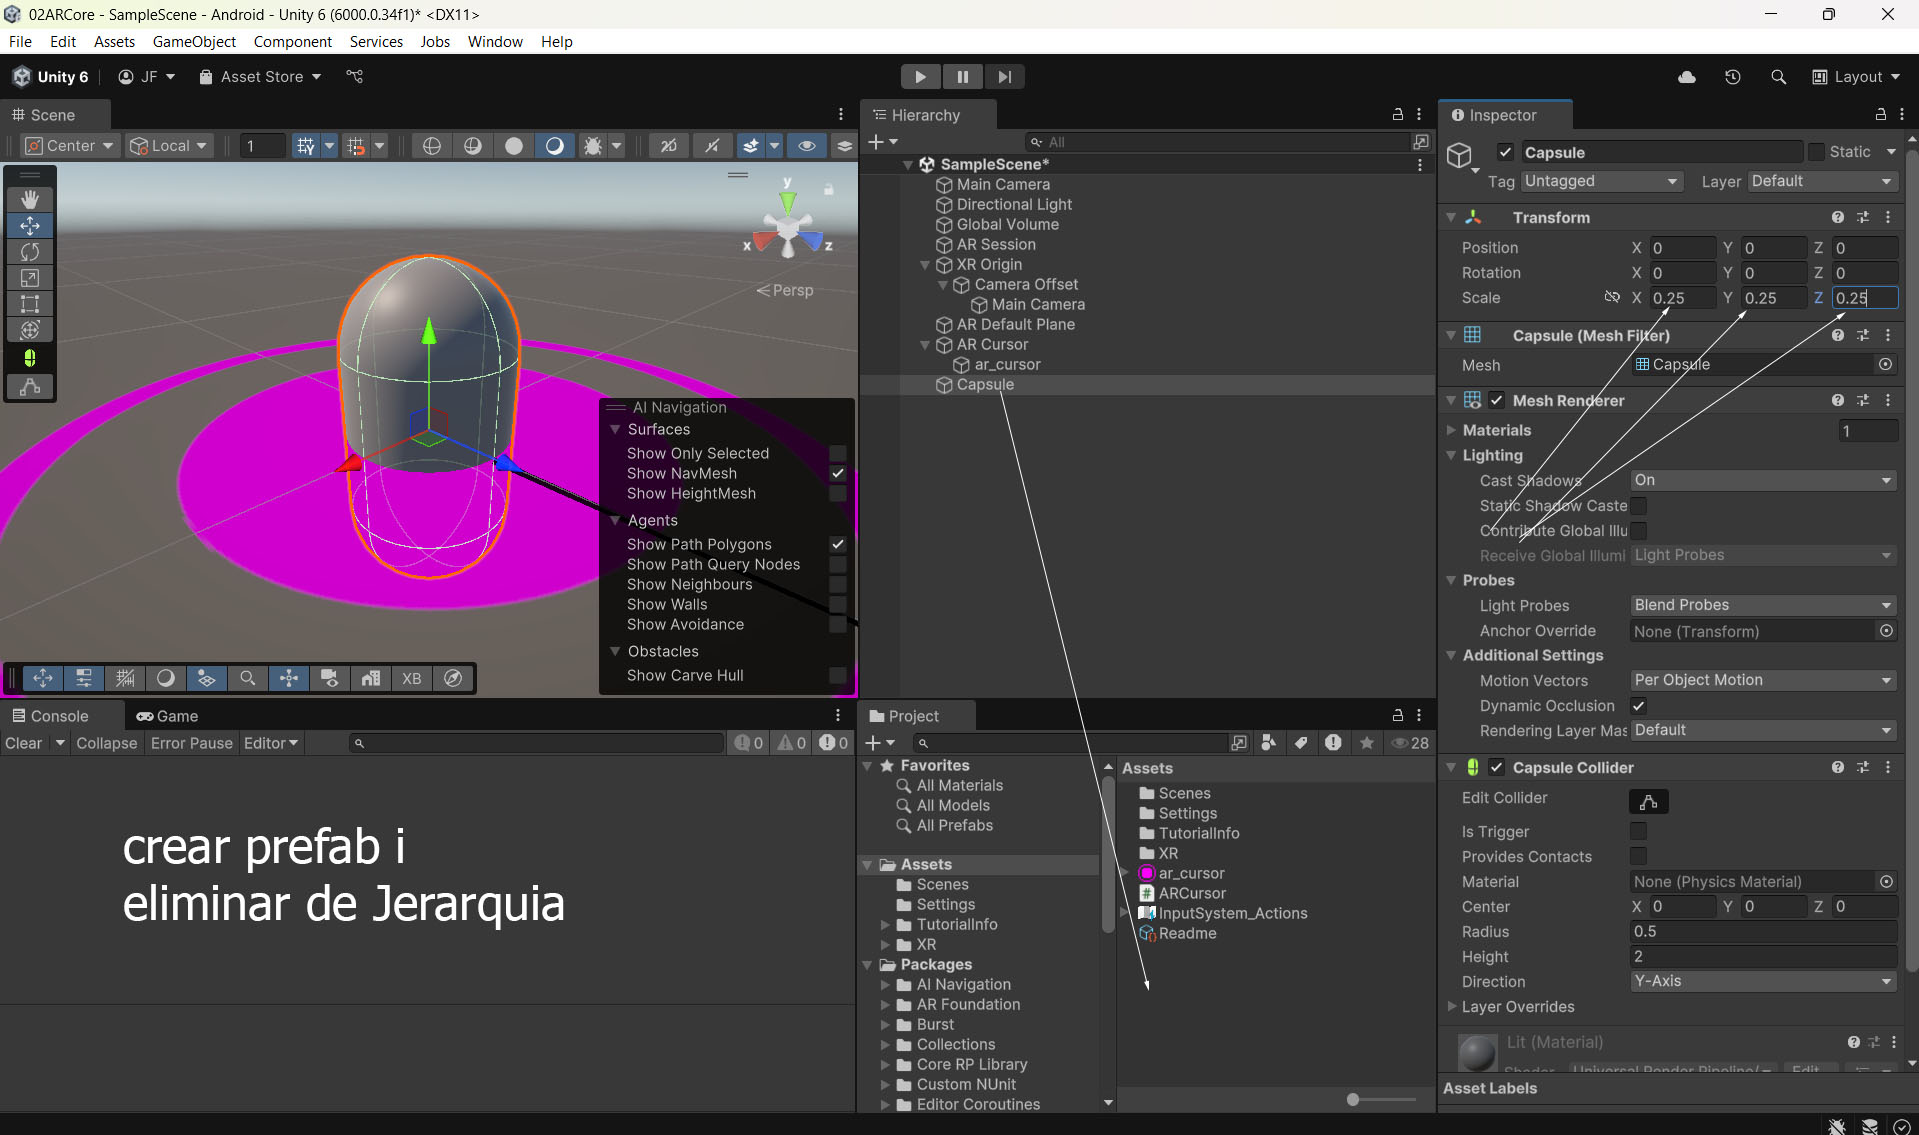This screenshot has width=1919, height=1135.
Task: Open the Undo History icon
Action: click(x=1733, y=77)
